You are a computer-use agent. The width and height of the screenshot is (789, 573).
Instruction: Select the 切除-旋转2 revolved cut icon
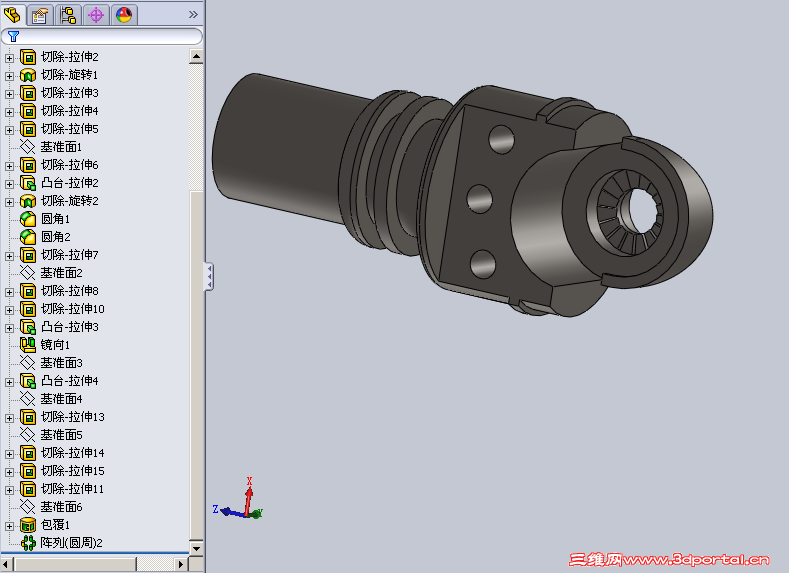click(28, 201)
